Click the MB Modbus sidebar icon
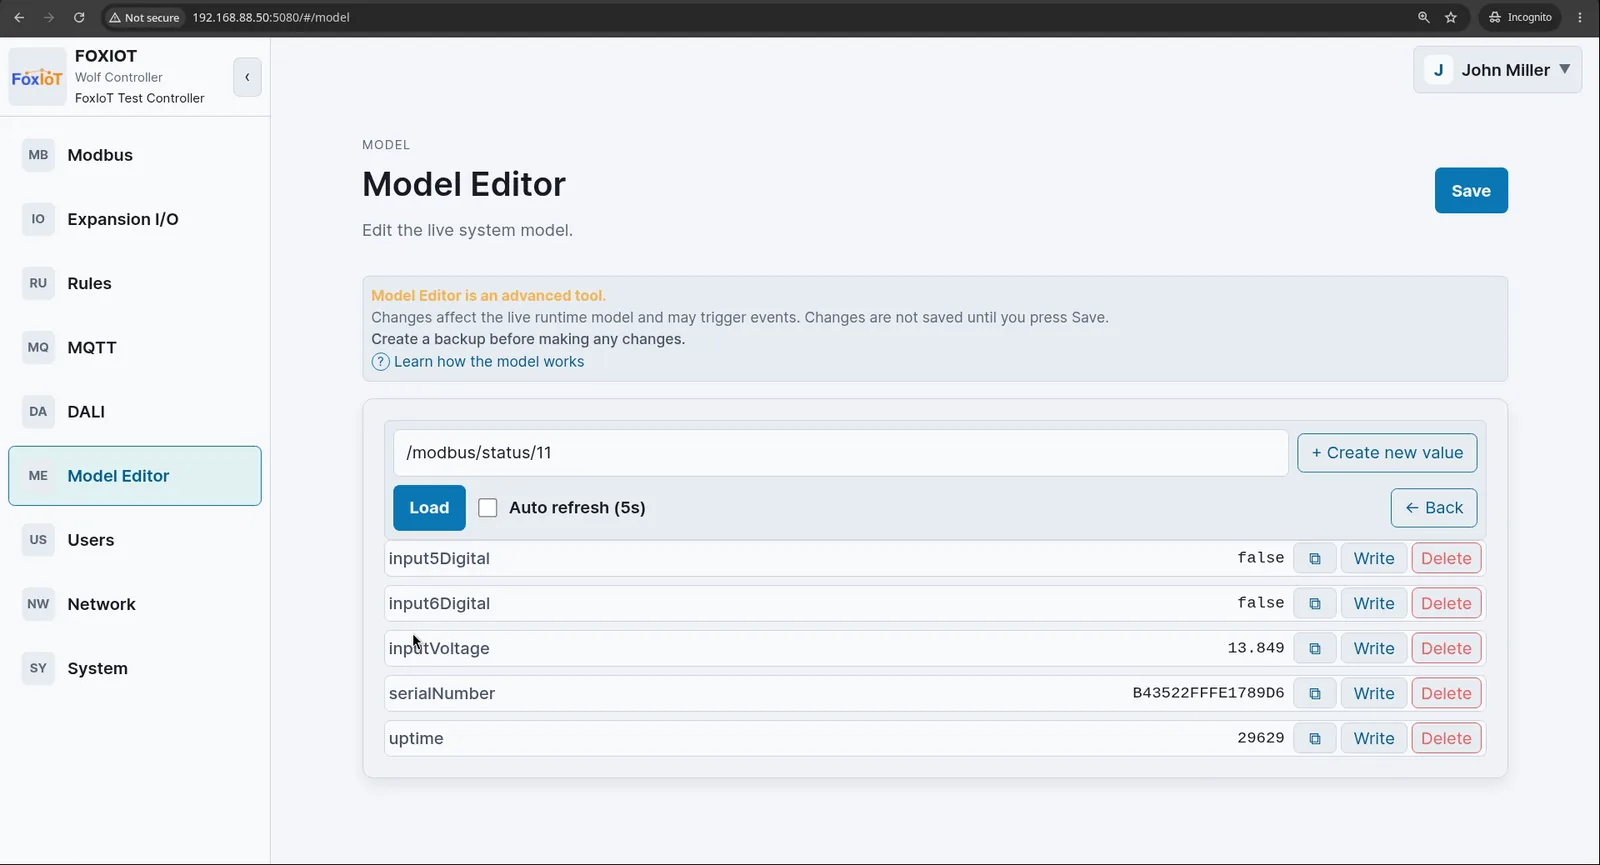 38,155
